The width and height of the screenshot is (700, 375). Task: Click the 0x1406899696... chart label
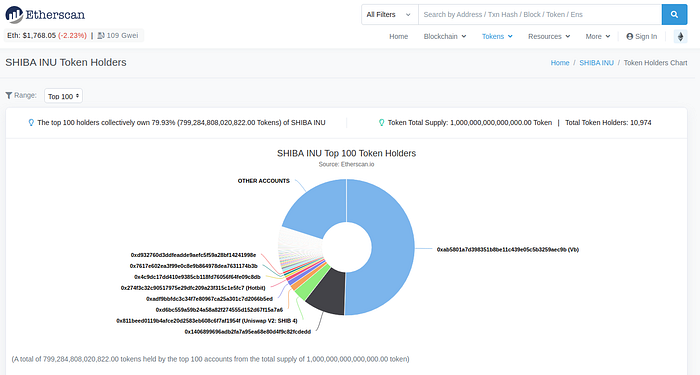coord(248,332)
